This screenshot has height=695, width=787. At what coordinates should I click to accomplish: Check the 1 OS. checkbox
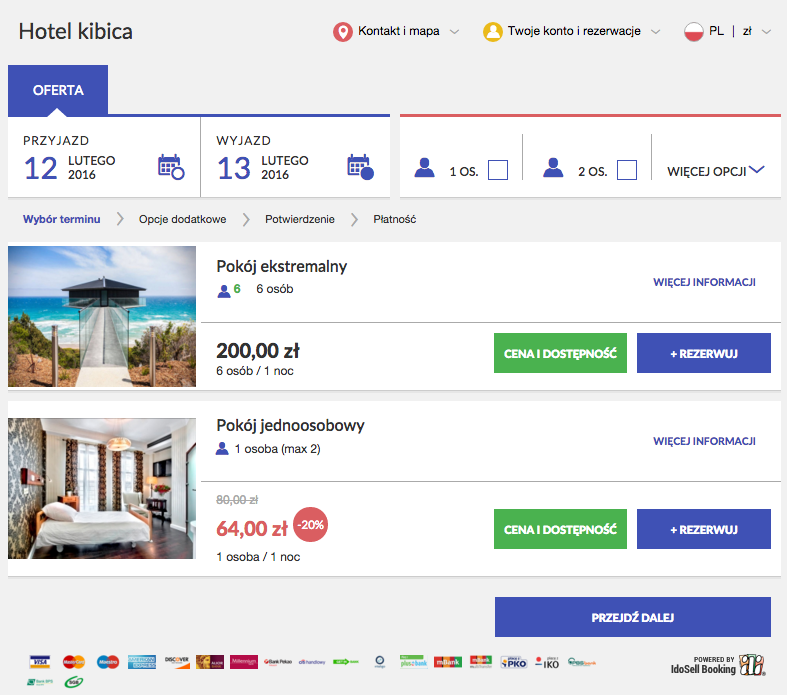tap(497, 170)
